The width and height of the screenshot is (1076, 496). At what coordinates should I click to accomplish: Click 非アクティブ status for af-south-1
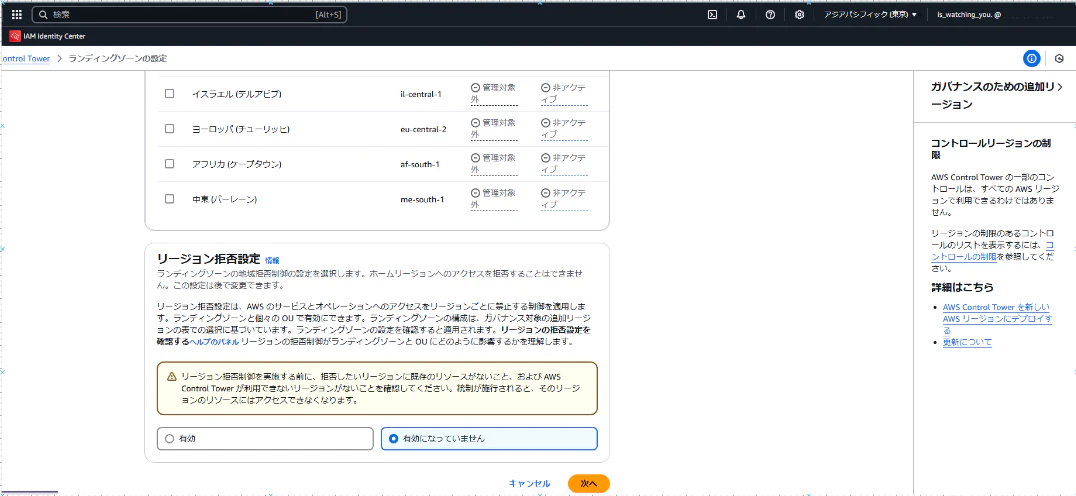564,164
